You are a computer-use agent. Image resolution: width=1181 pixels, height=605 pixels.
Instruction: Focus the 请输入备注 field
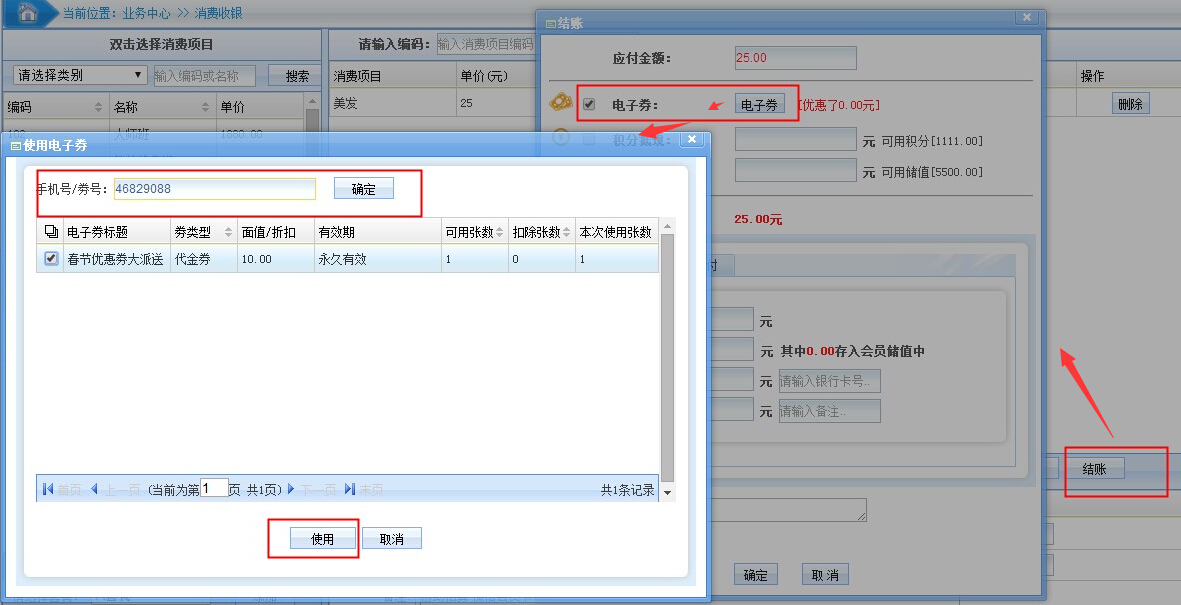[x=829, y=411]
